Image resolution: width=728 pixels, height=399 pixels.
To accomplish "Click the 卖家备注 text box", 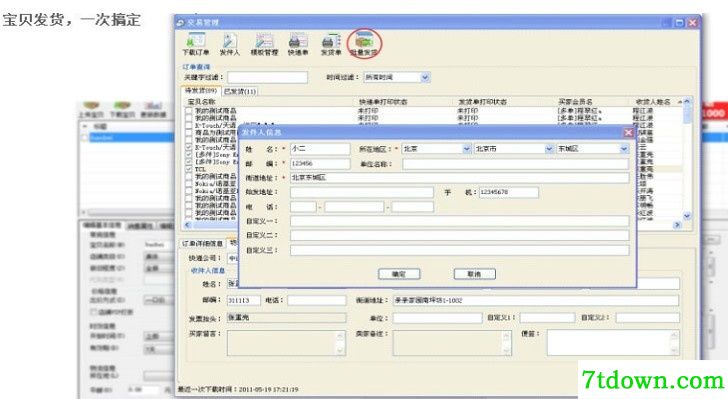I will (452, 343).
